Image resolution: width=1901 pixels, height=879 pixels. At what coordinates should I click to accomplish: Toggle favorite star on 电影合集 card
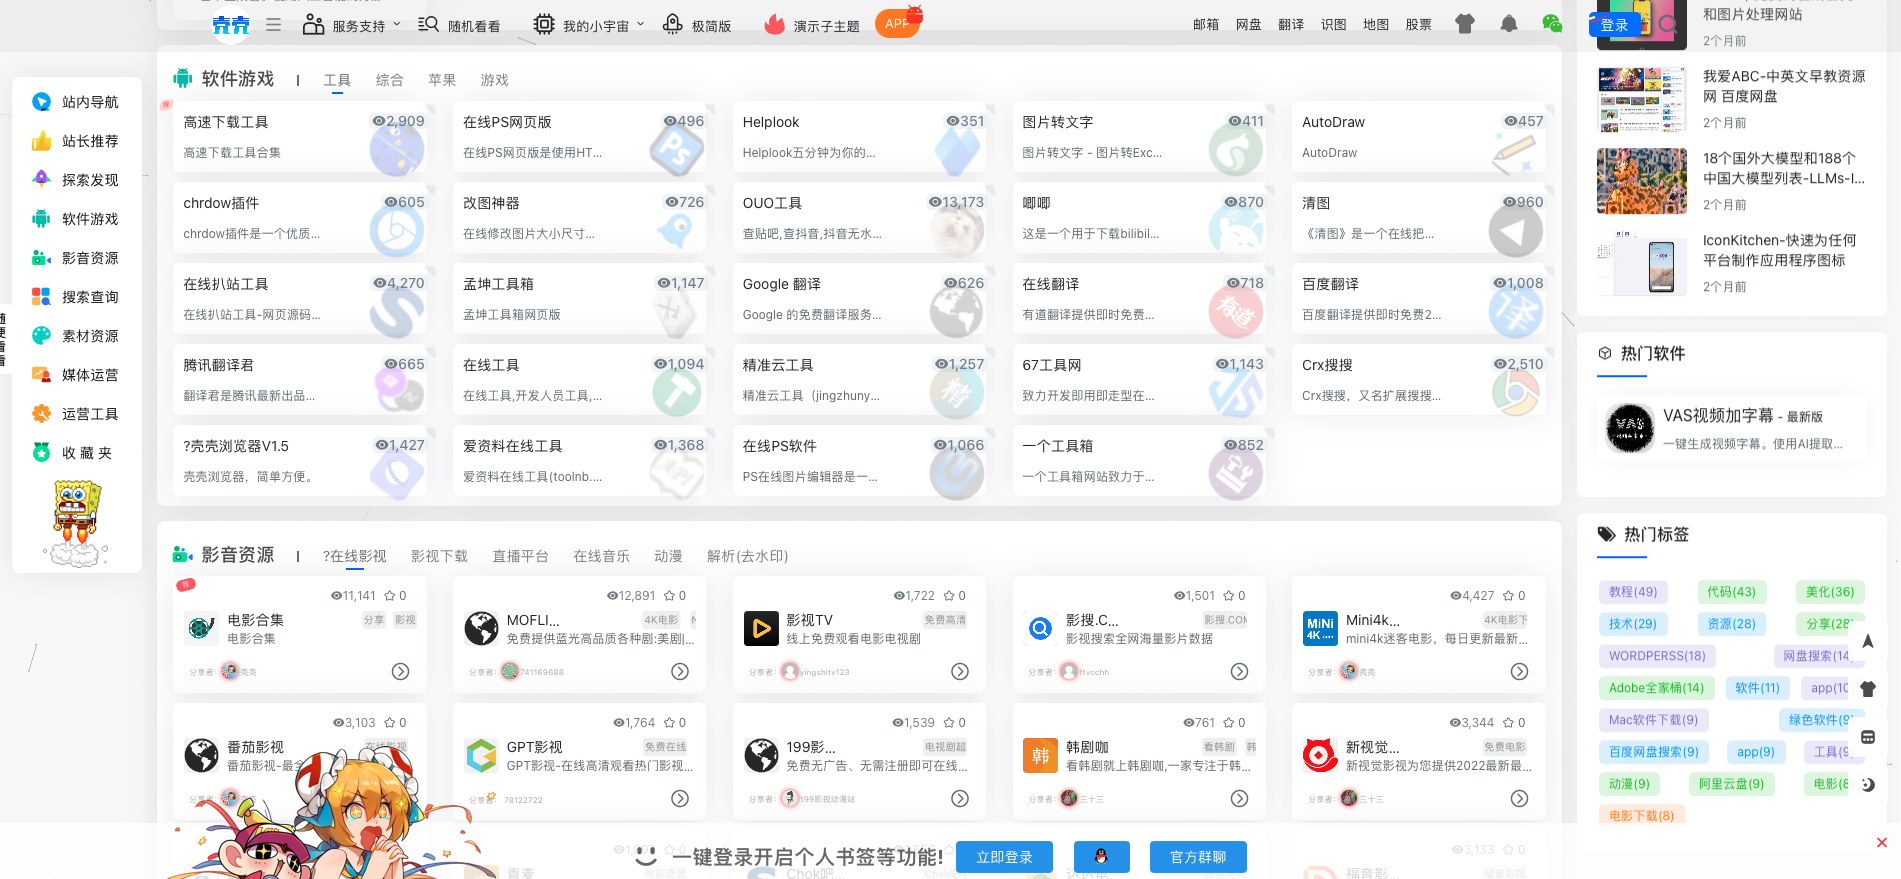pos(390,596)
